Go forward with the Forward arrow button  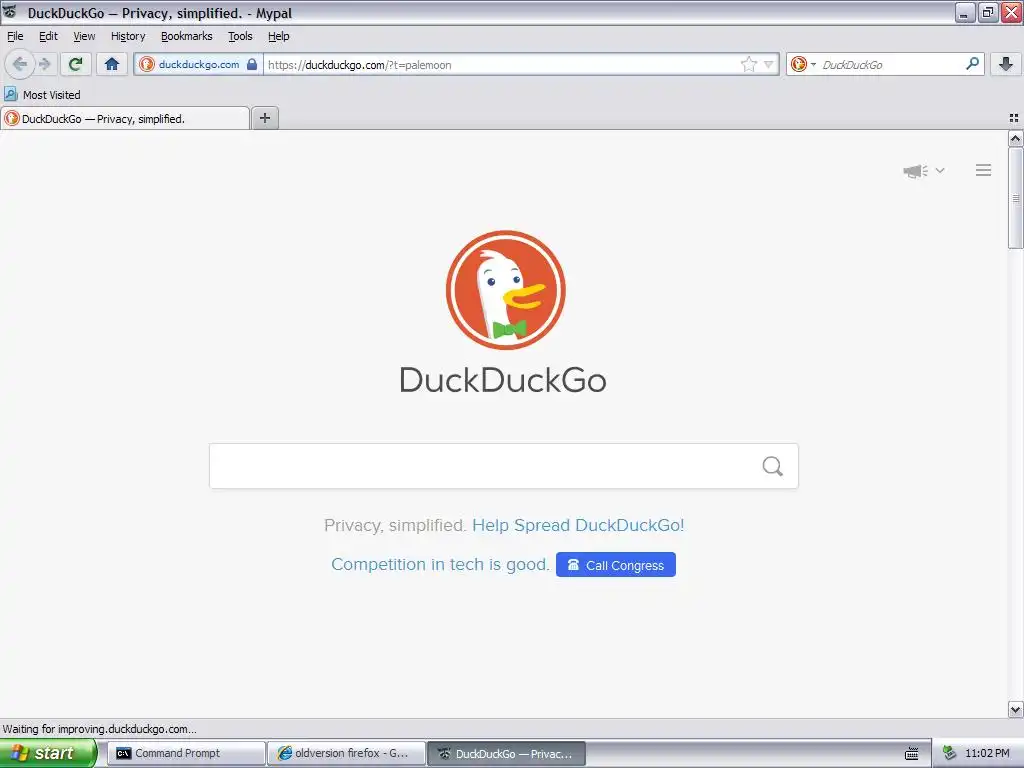[44, 64]
